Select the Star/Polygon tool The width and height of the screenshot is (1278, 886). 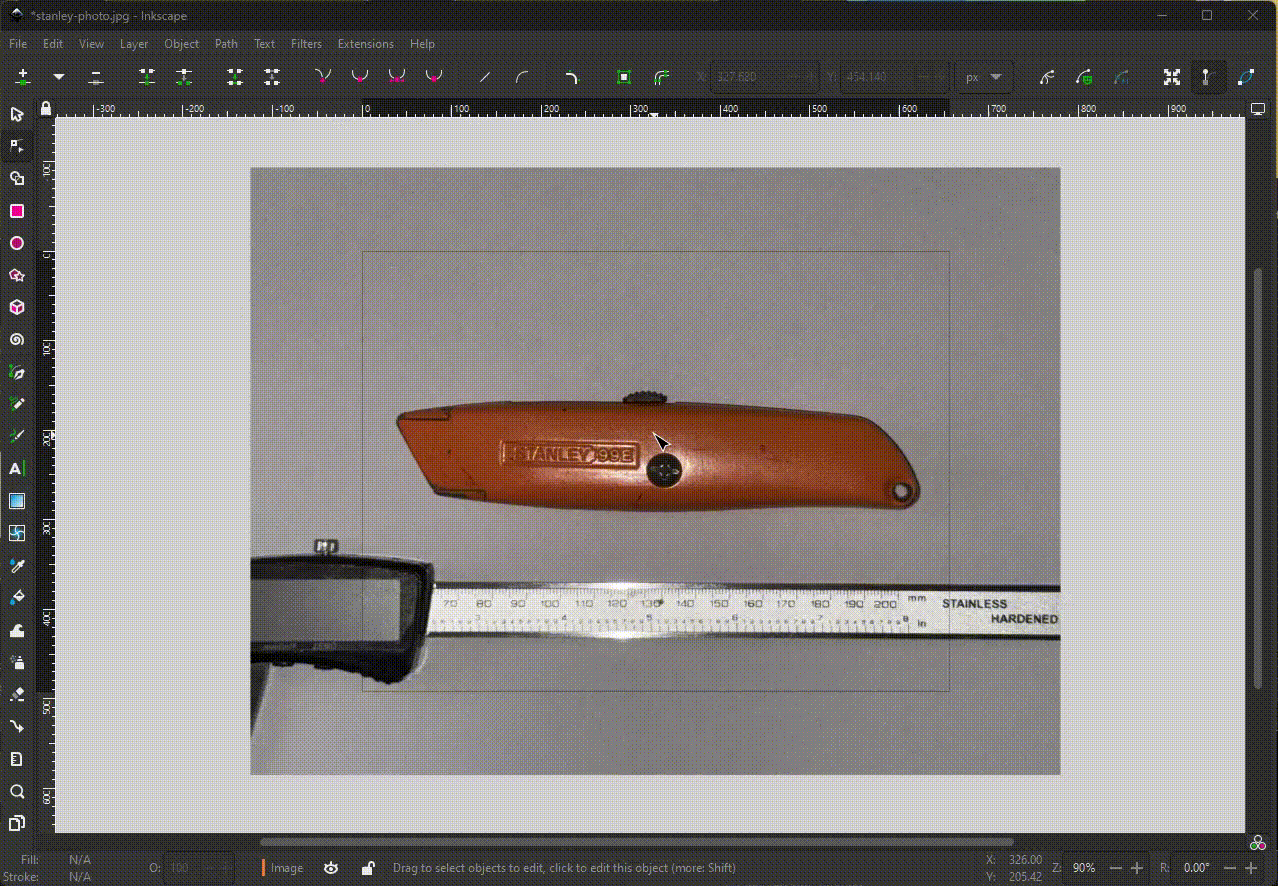point(17,276)
